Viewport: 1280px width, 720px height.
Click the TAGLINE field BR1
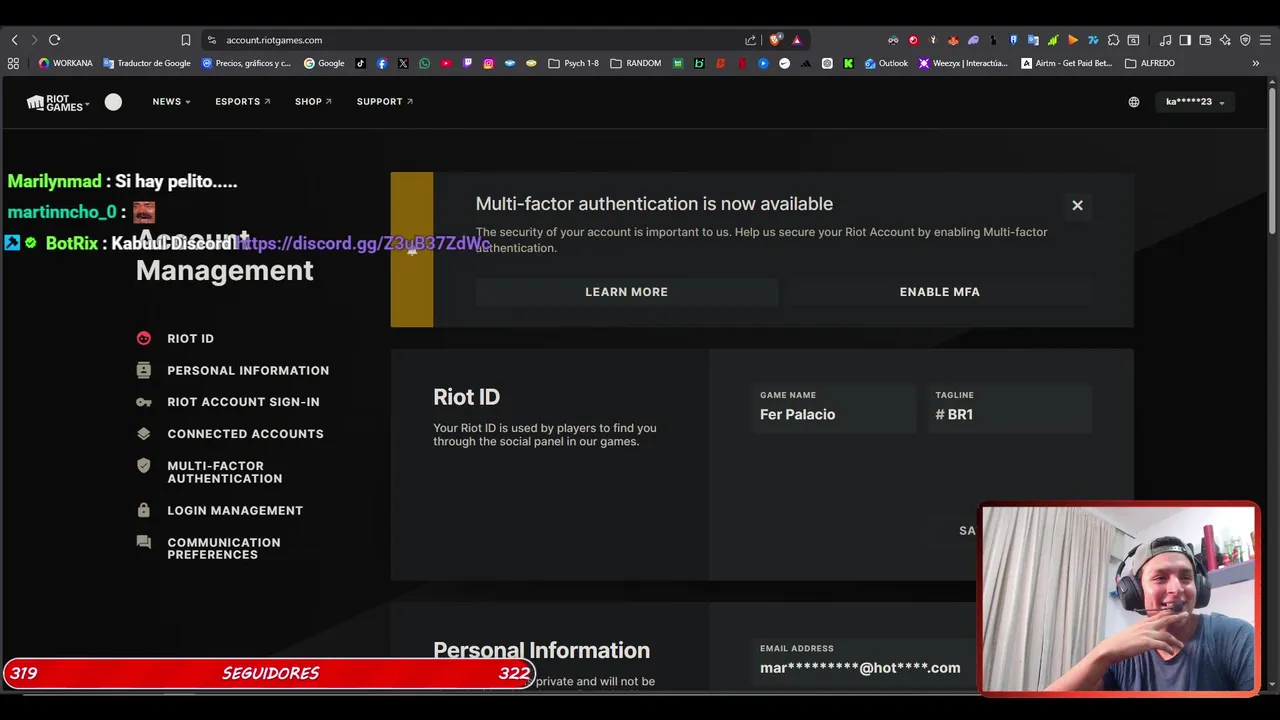coord(1009,408)
